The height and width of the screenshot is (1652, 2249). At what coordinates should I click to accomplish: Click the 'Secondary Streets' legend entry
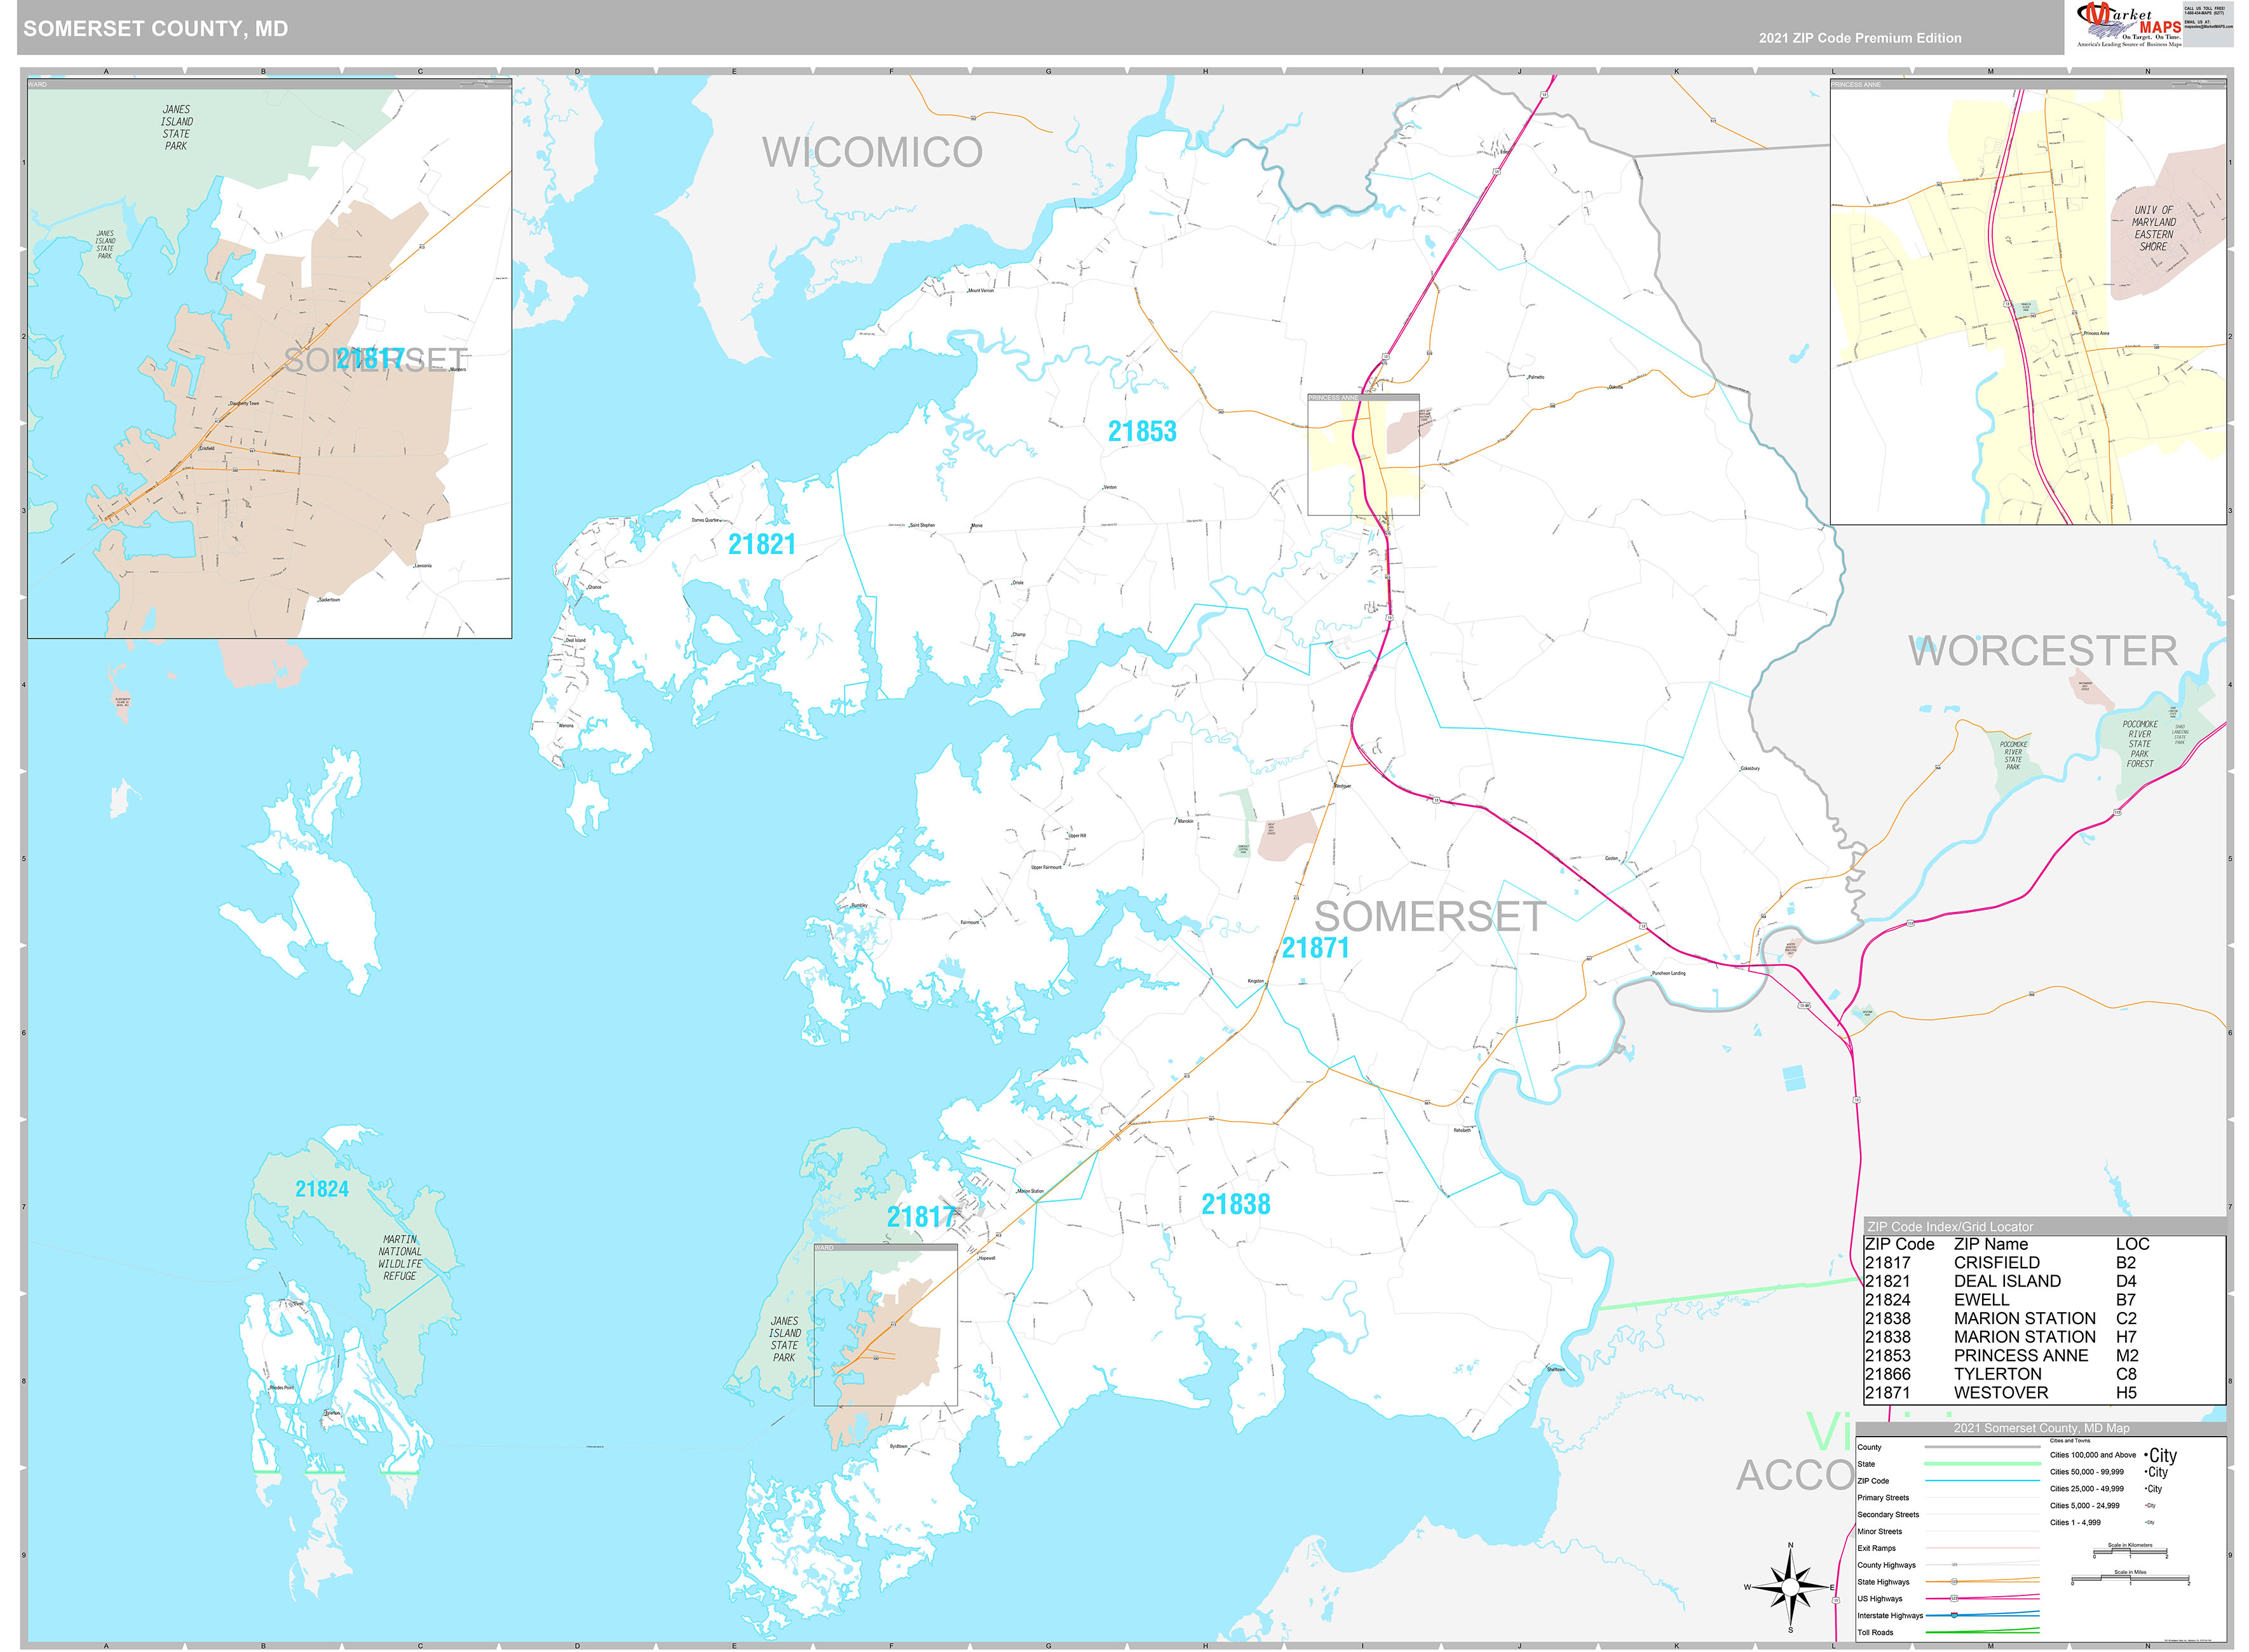pyautogui.click(x=1888, y=1515)
